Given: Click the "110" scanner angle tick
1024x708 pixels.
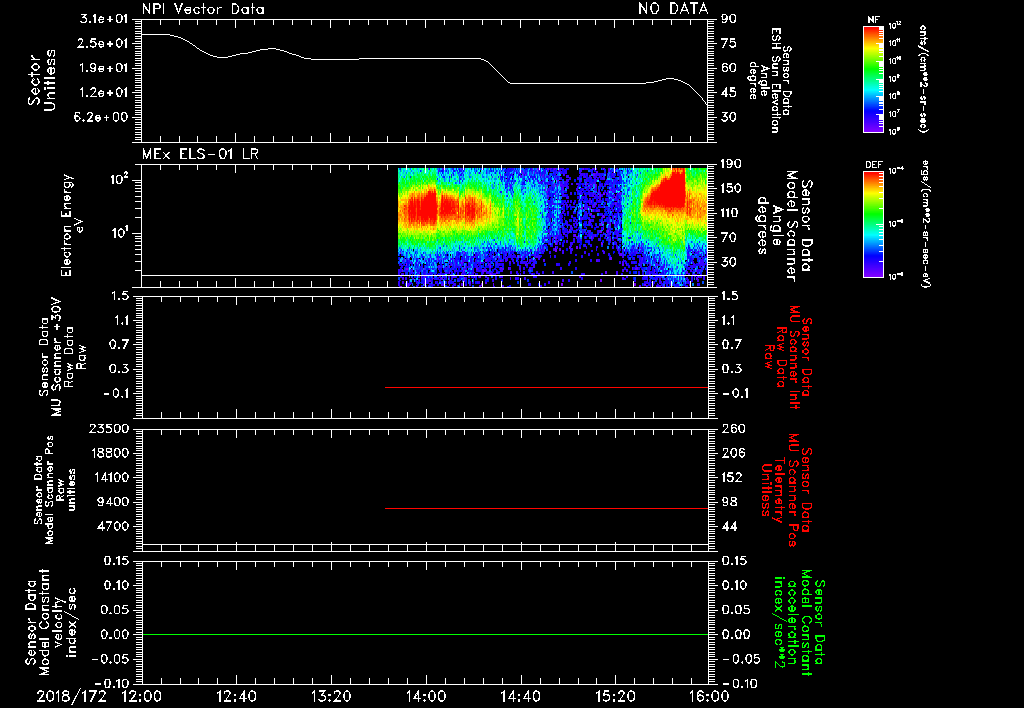Looking at the screenshot, I should tap(731, 213).
